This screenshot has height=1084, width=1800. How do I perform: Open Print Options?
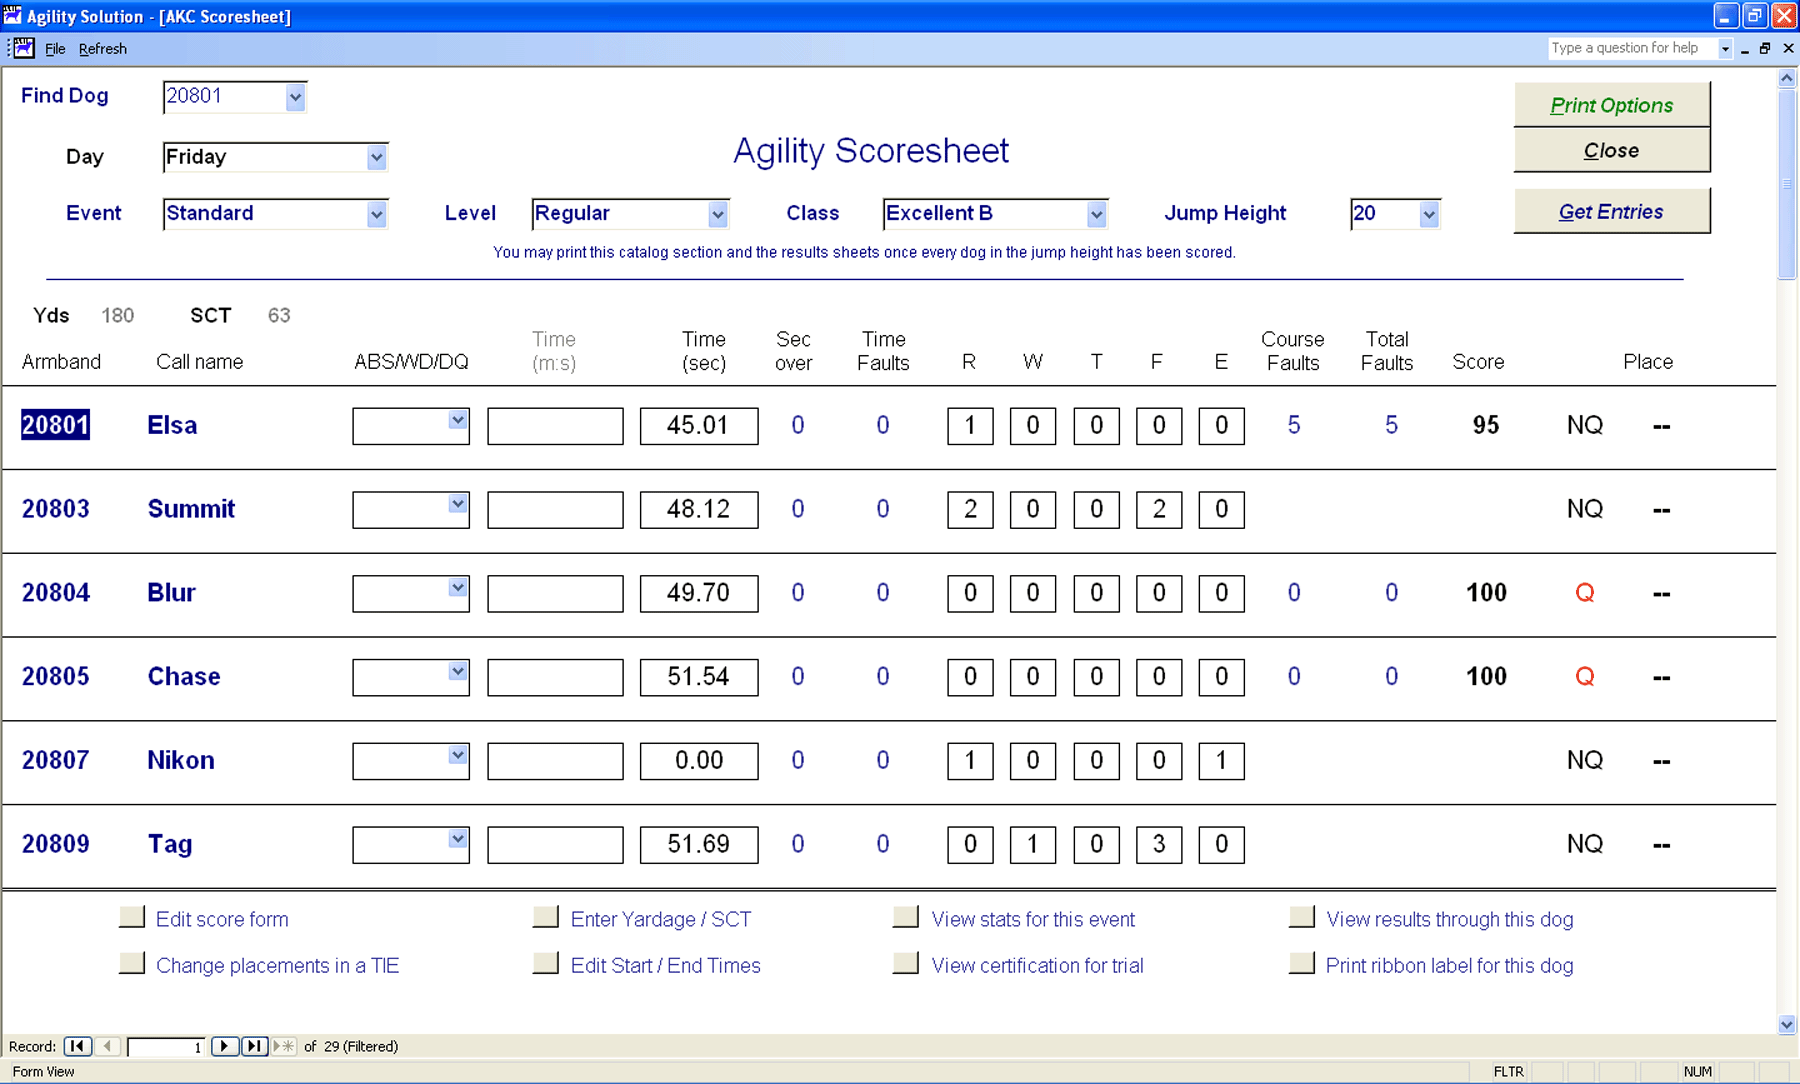pyautogui.click(x=1611, y=104)
